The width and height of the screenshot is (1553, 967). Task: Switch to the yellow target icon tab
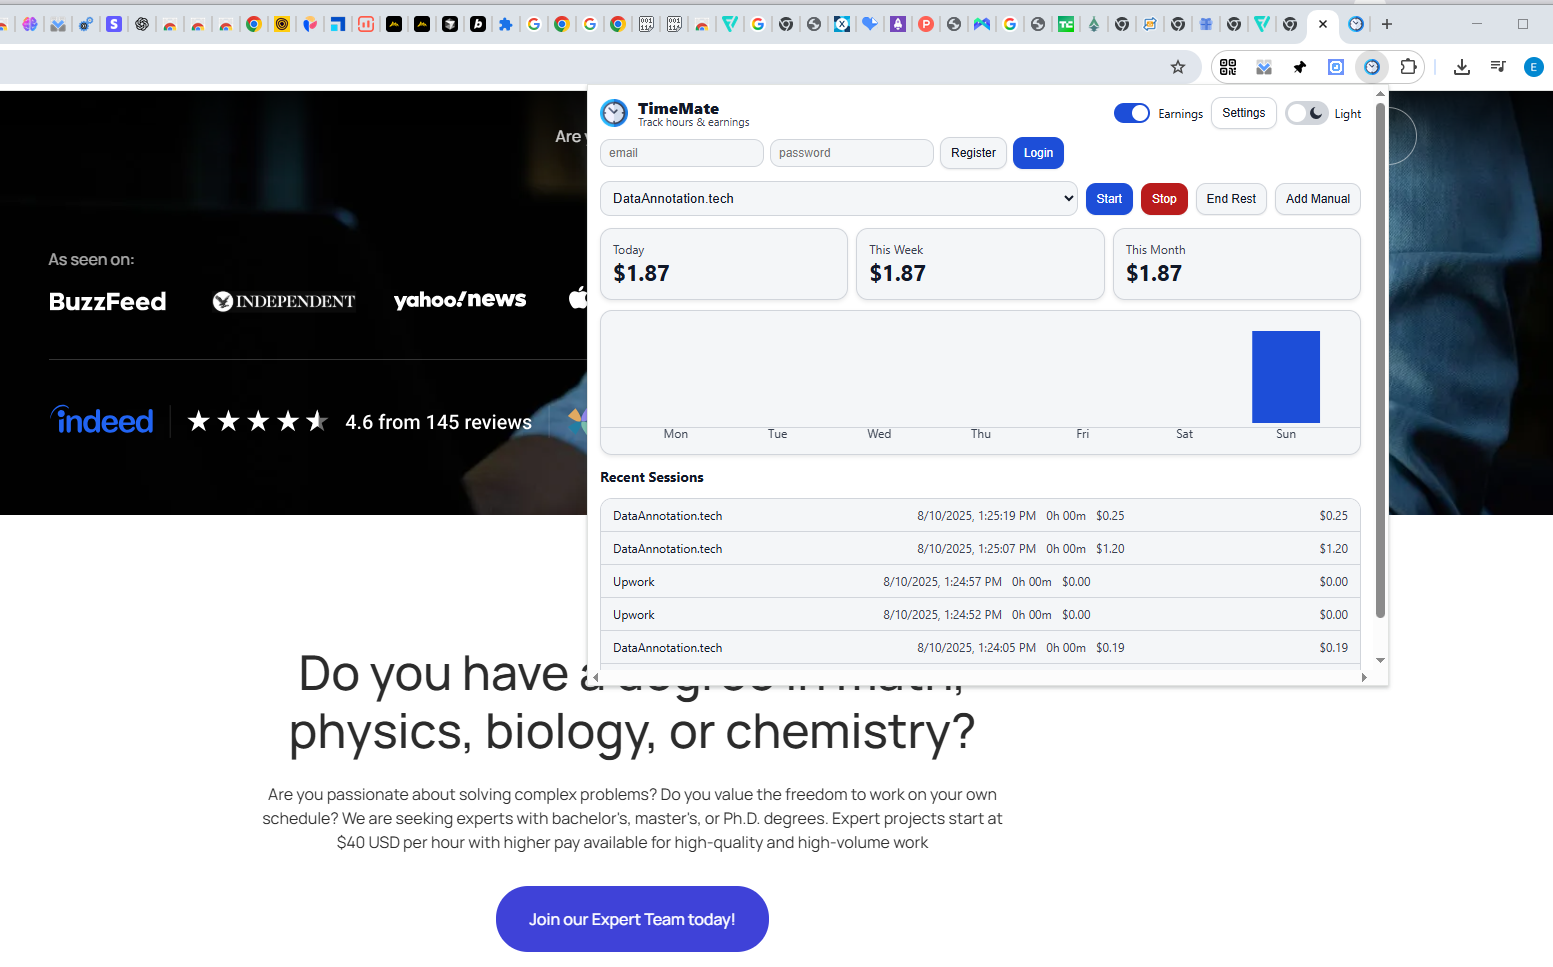pyautogui.click(x=282, y=24)
